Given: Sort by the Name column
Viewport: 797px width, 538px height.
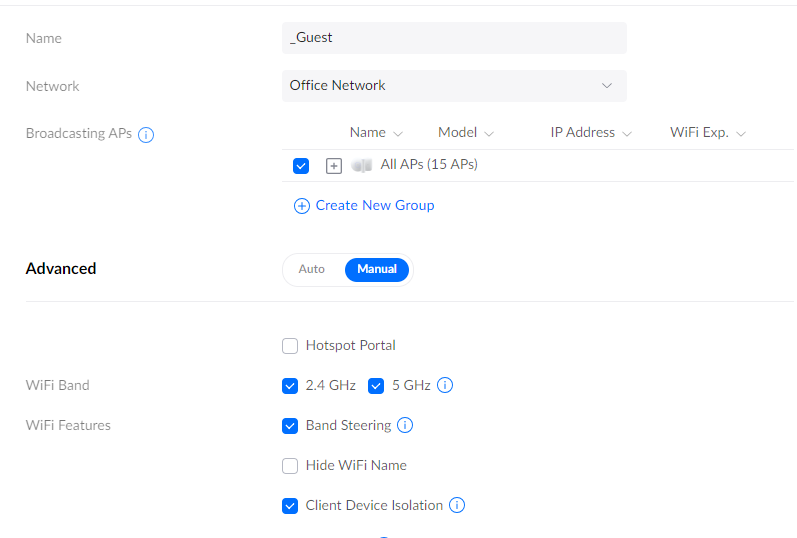Looking at the screenshot, I should pyautogui.click(x=376, y=133).
